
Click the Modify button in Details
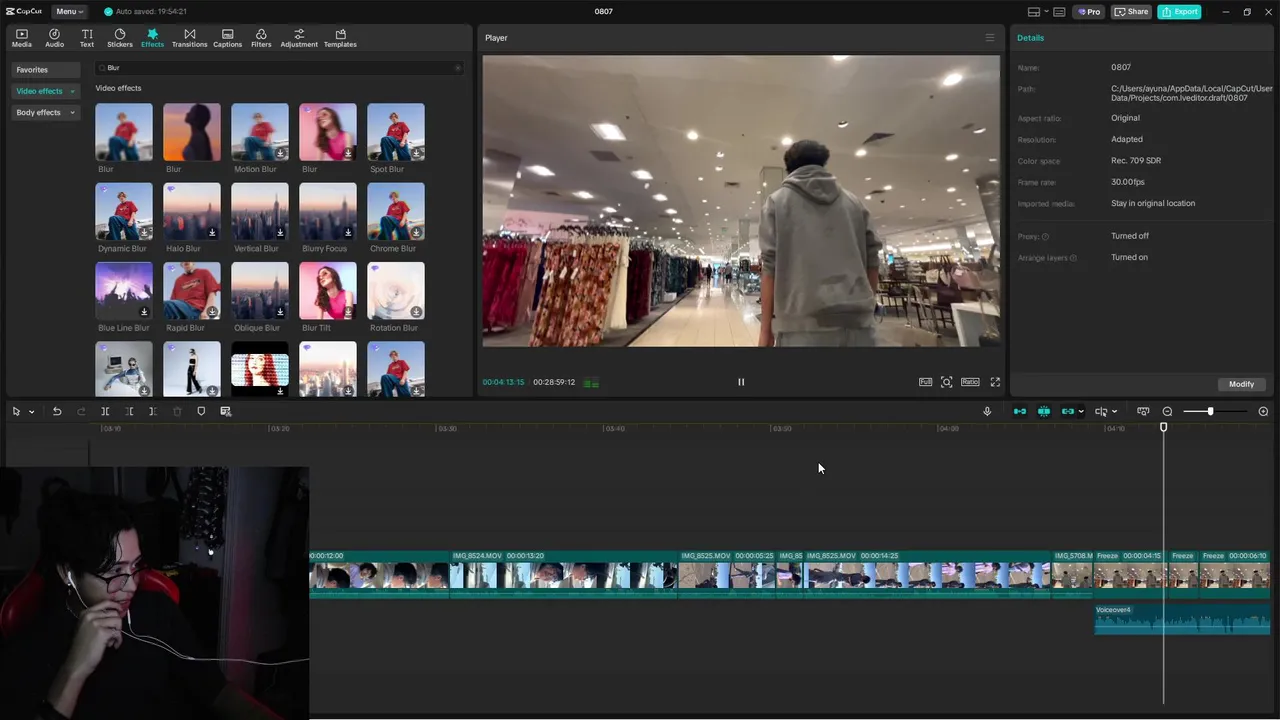(1241, 384)
